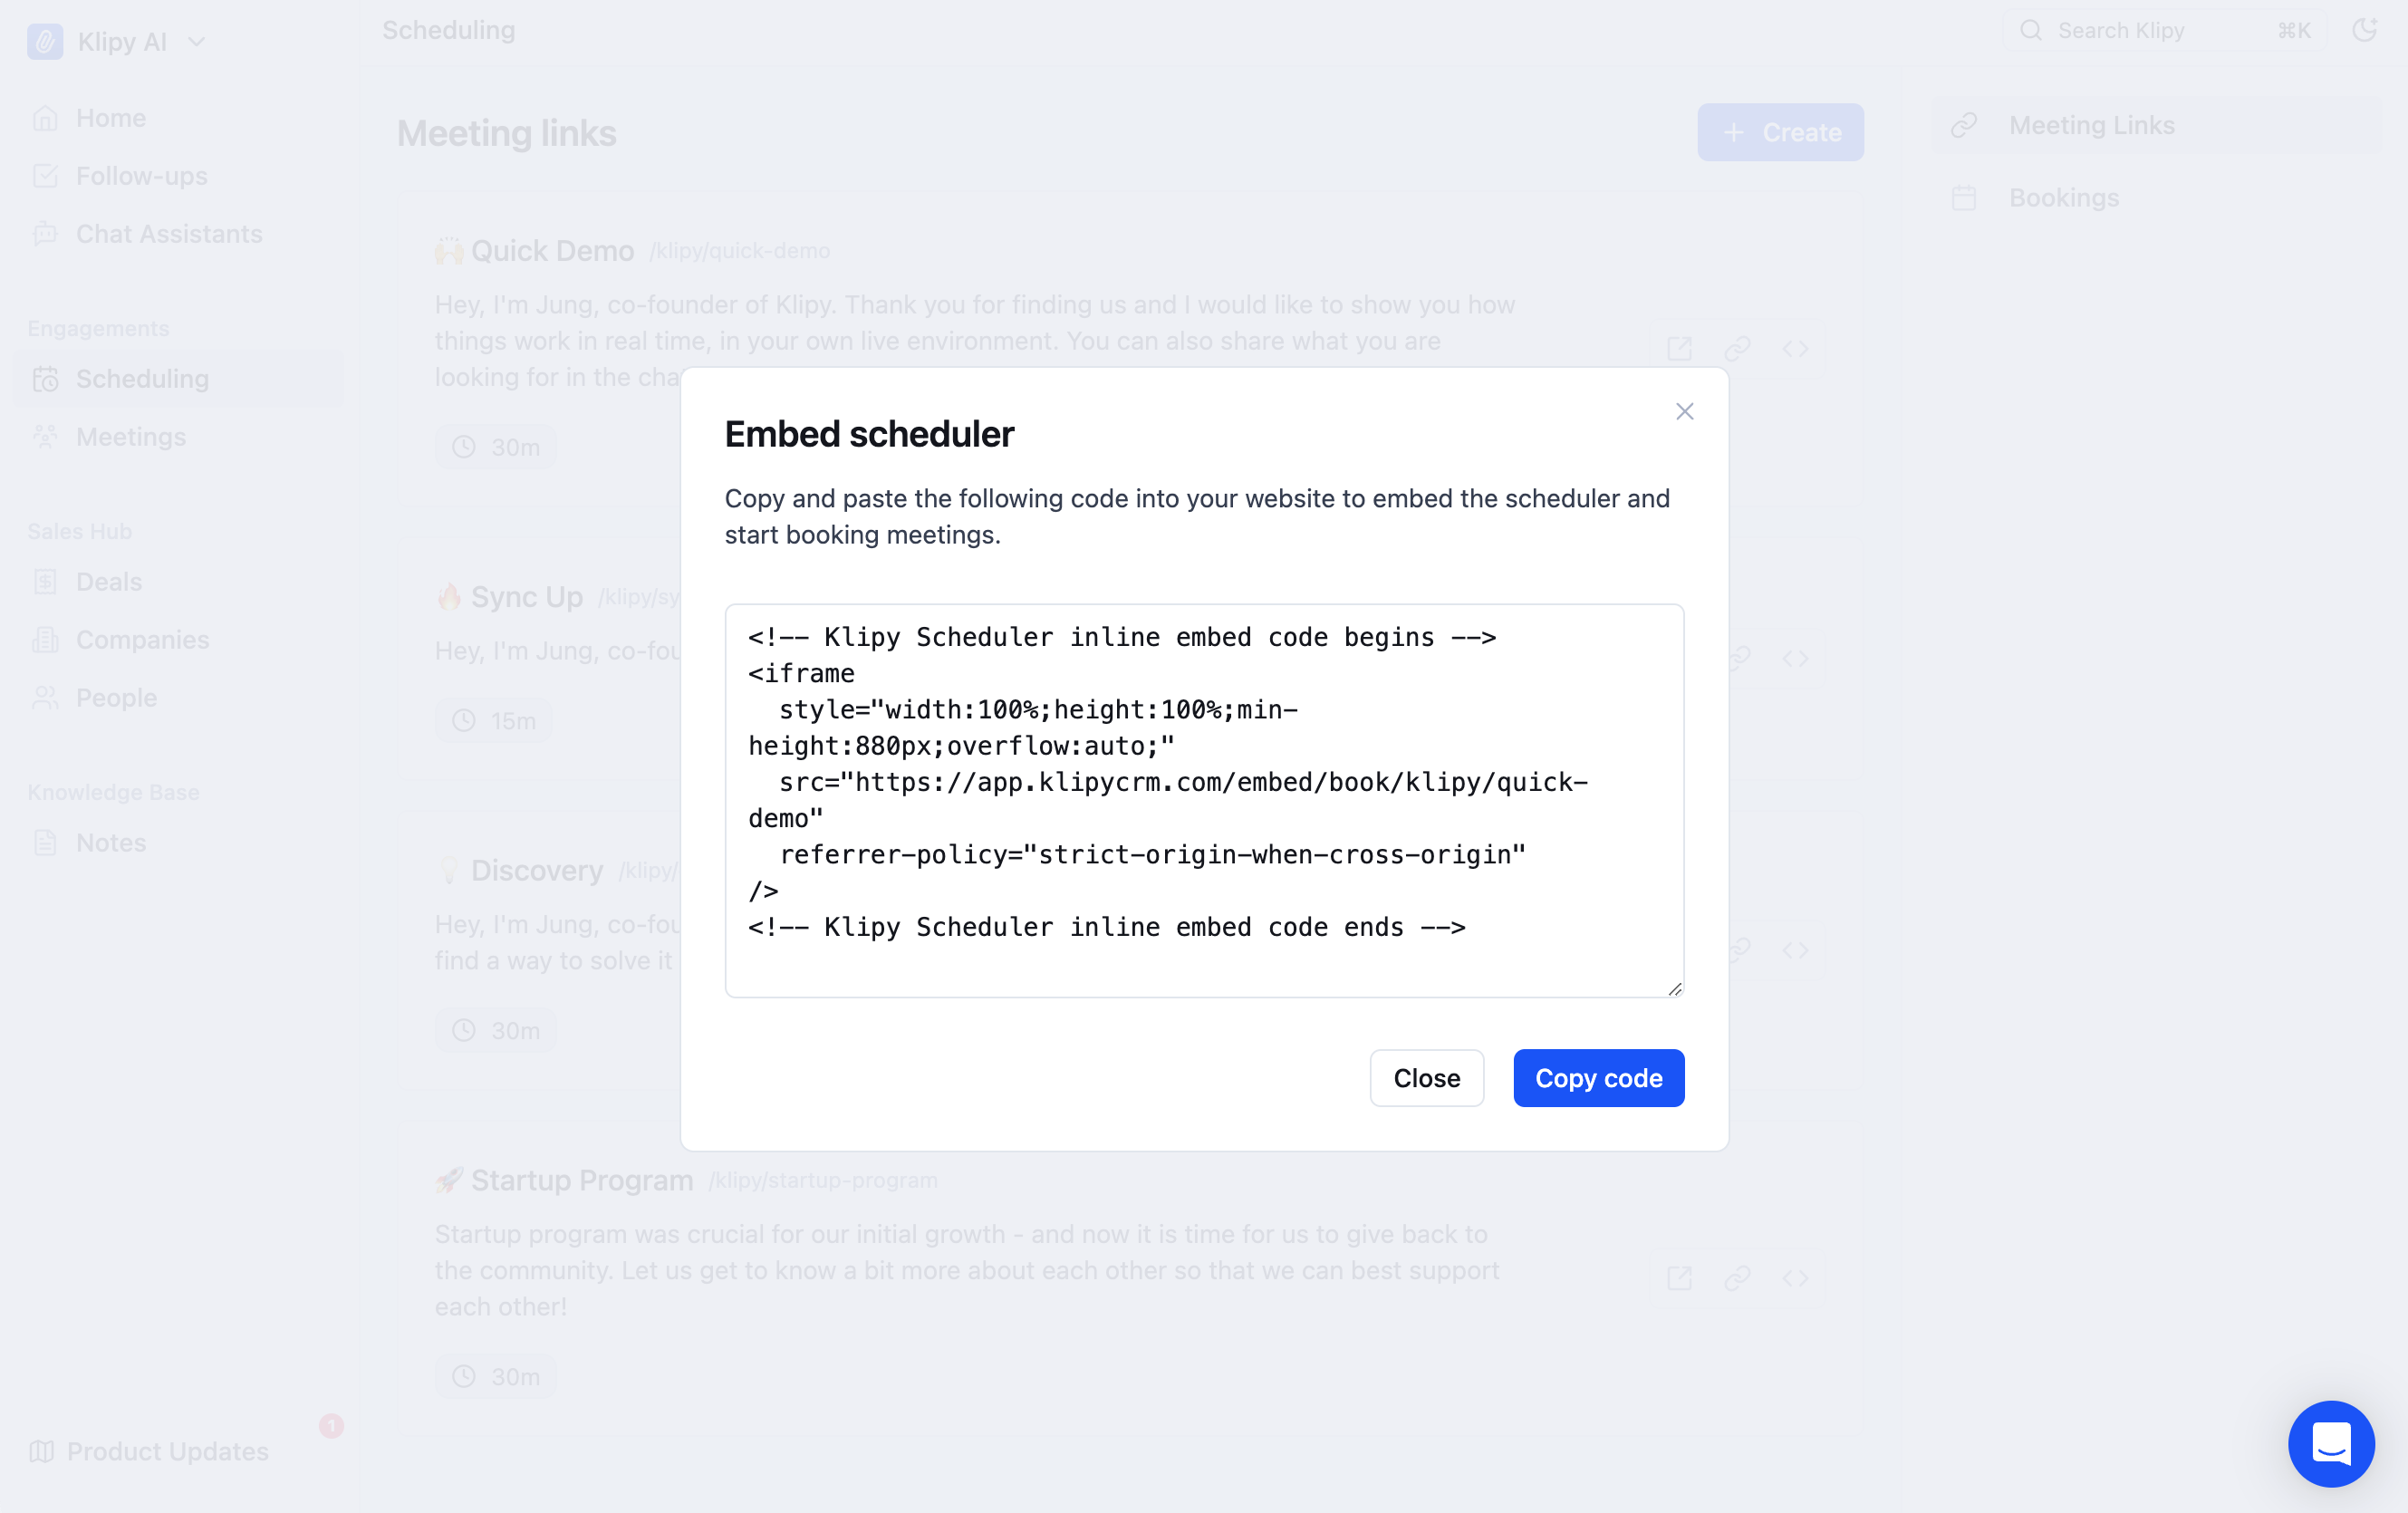Copy the embed code

pyautogui.click(x=1598, y=1077)
